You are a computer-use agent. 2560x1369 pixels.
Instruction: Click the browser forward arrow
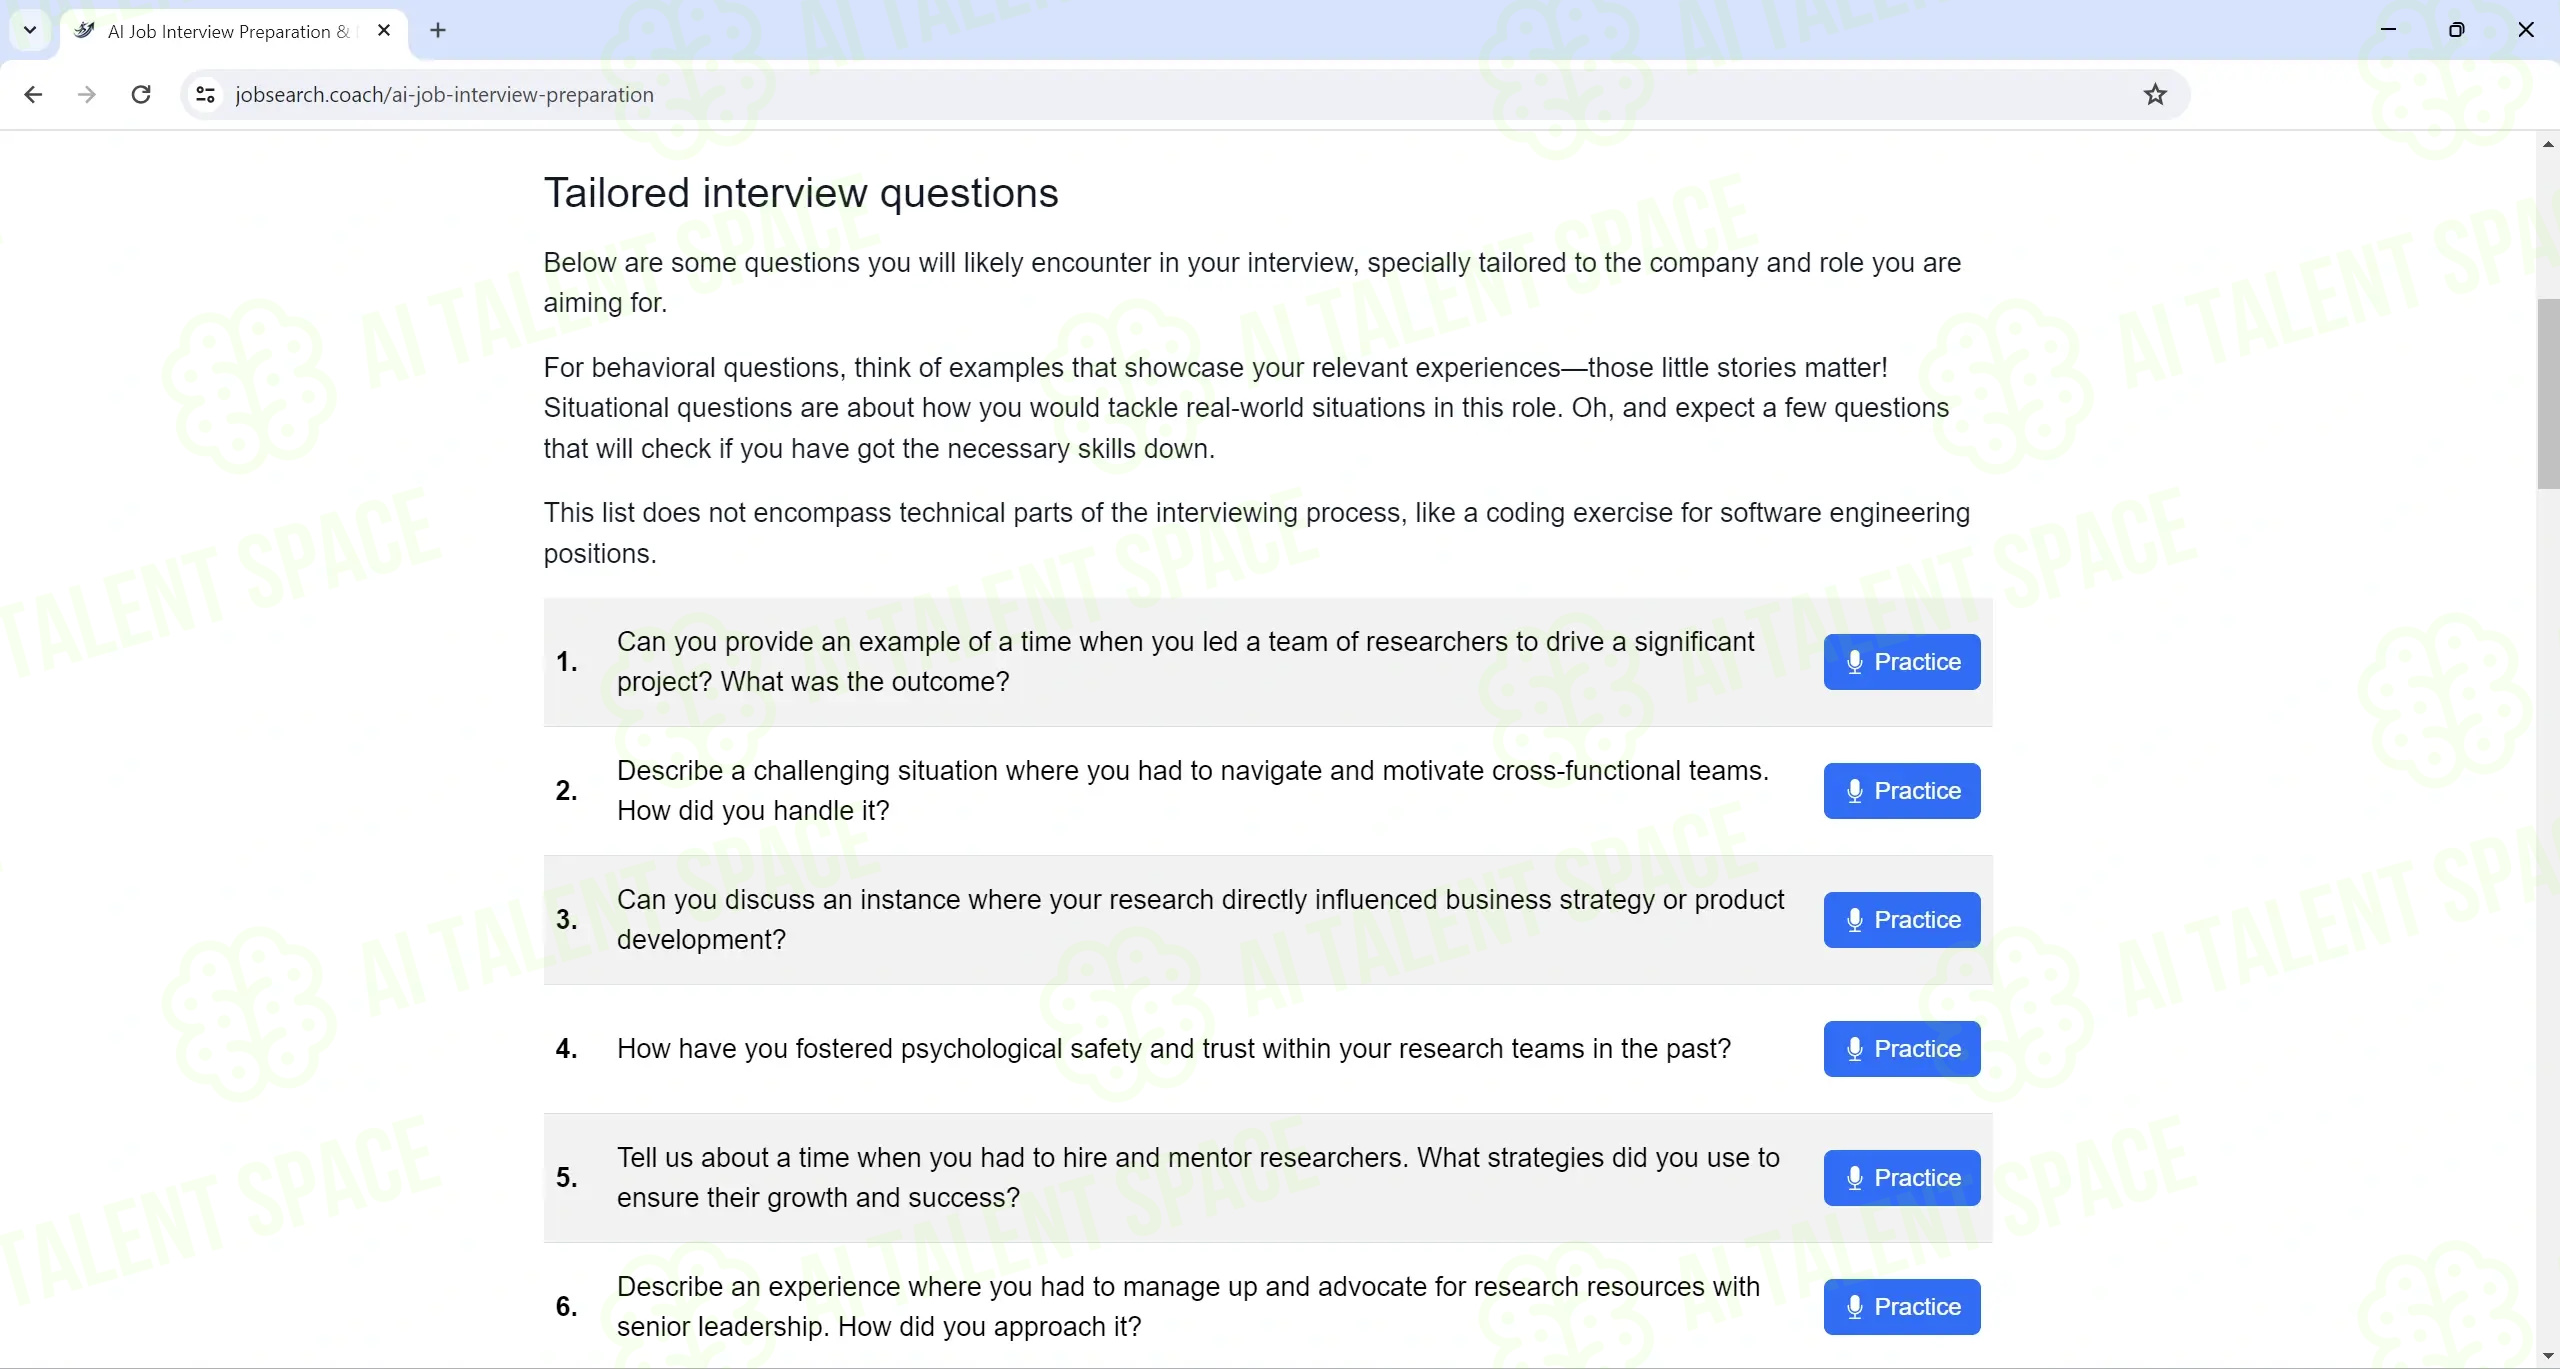[x=87, y=94]
